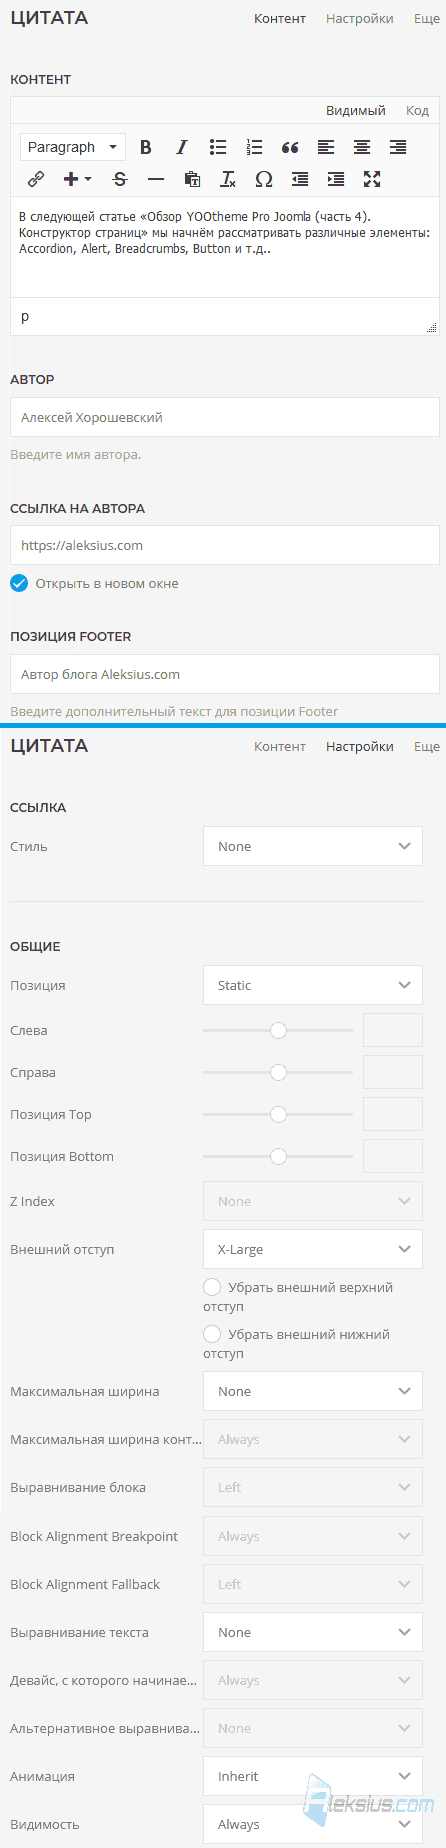
Task: Toggle bold formatting in the editor
Action: (x=146, y=147)
